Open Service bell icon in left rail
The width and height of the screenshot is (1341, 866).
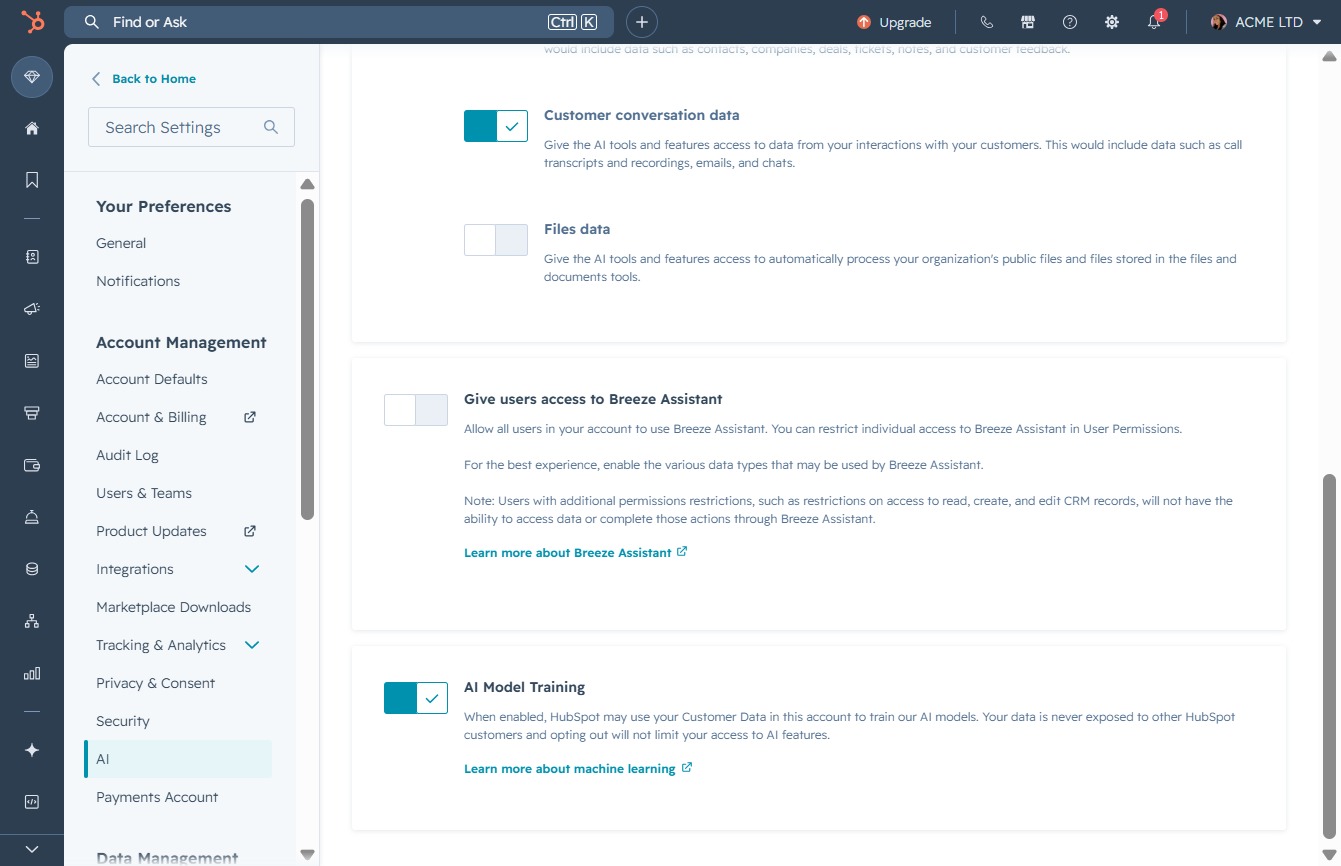point(32,517)
